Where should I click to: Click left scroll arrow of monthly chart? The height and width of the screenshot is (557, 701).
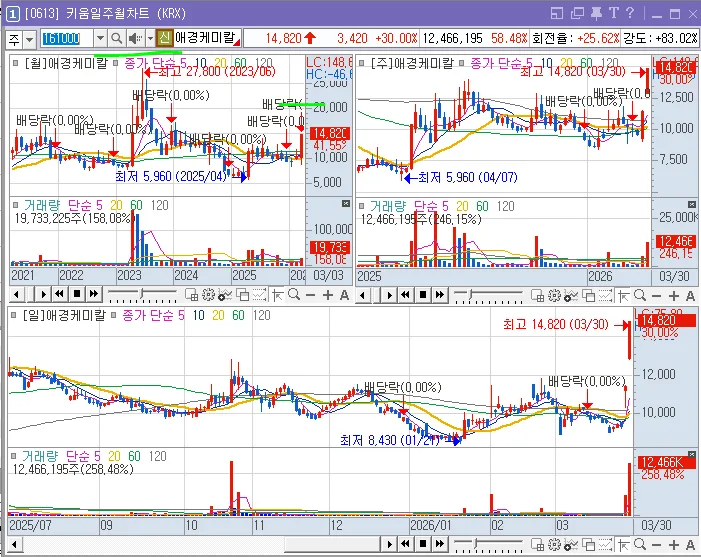(16, 295)
